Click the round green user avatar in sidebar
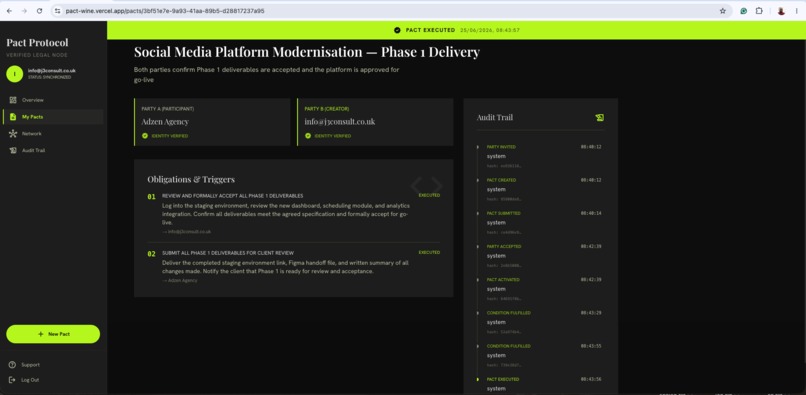806x395 pixels. tap(14, 74)
